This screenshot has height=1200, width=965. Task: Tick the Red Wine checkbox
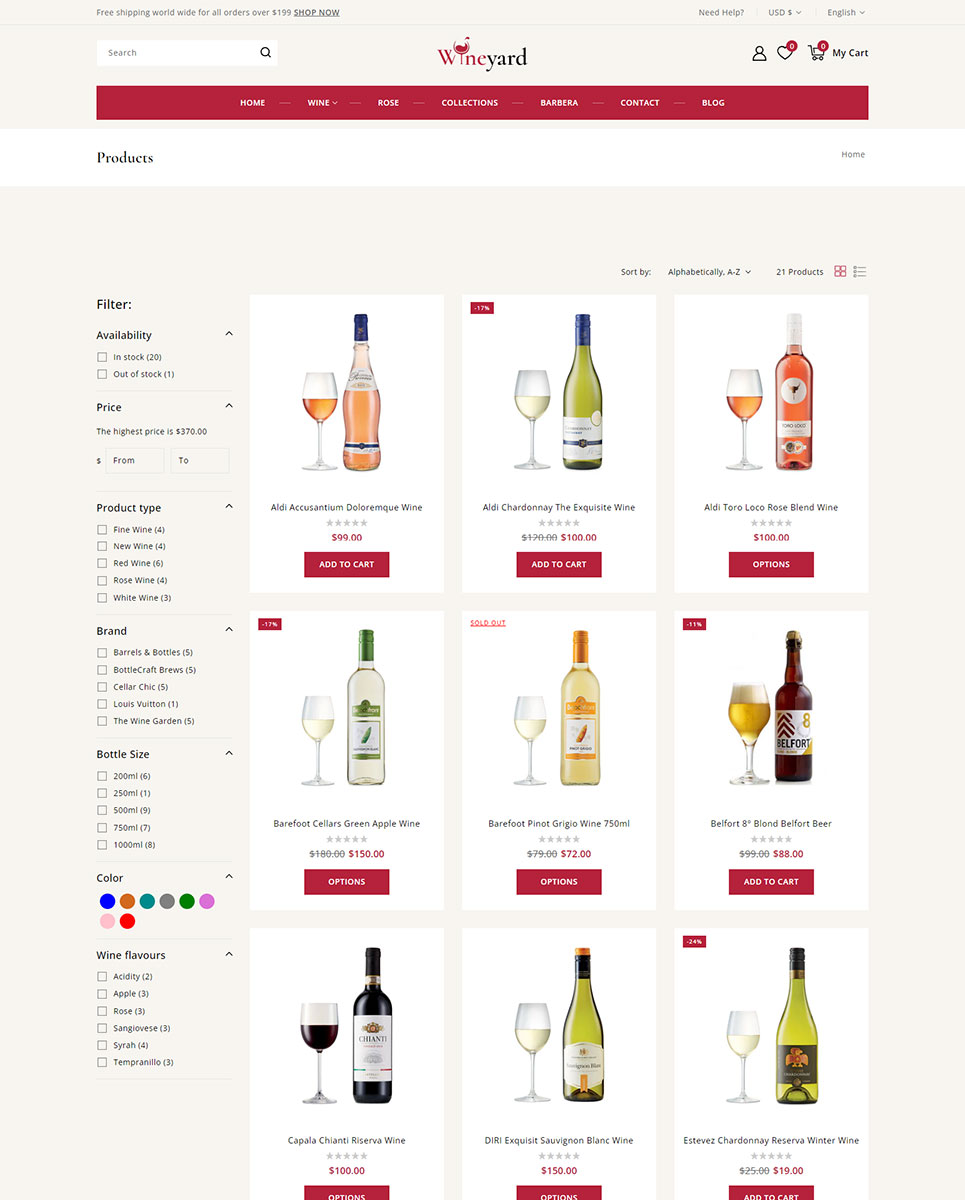click(102, 563)
